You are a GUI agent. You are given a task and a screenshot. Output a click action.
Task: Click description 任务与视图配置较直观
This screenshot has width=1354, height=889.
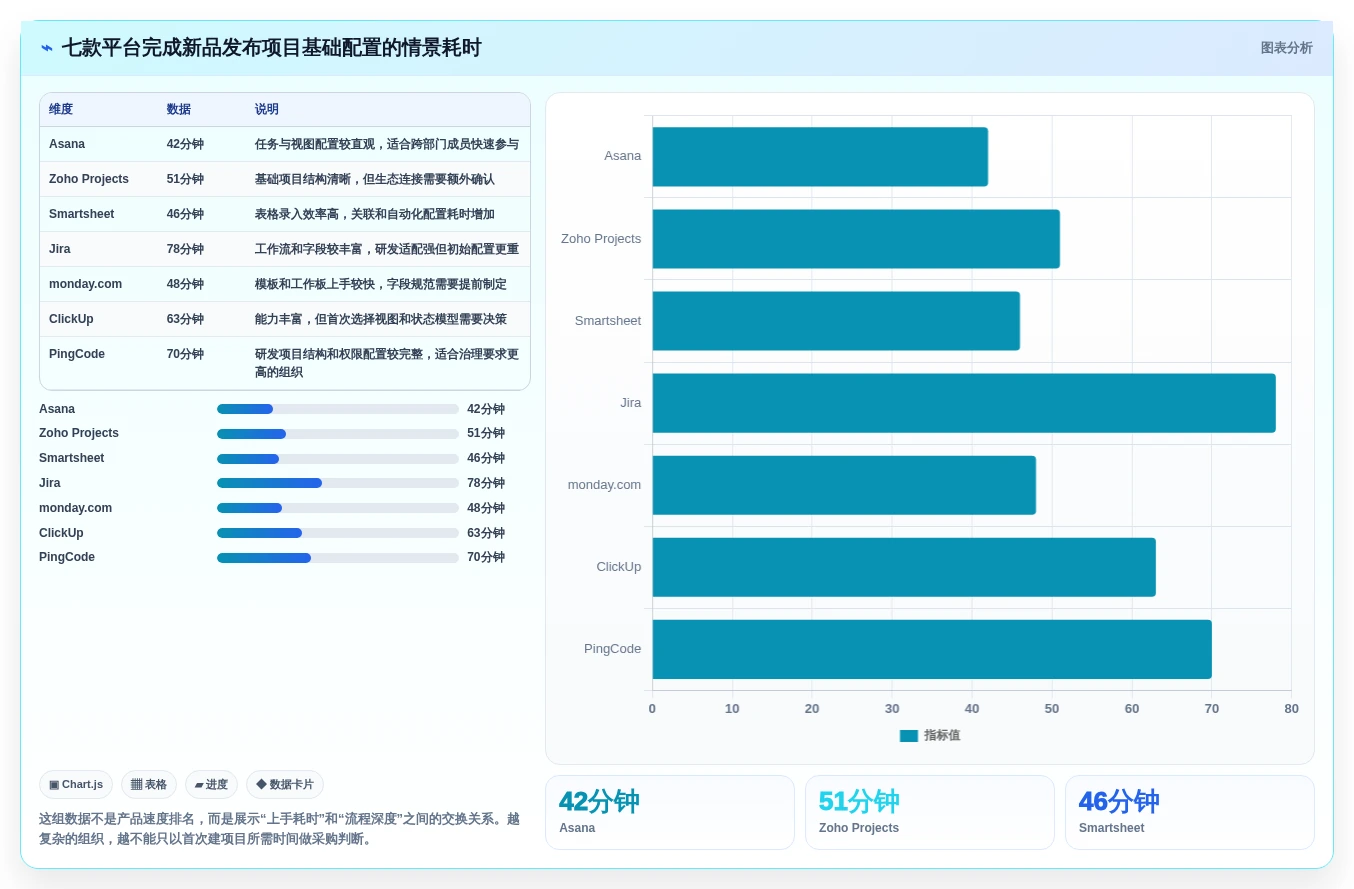coord(387,144)
